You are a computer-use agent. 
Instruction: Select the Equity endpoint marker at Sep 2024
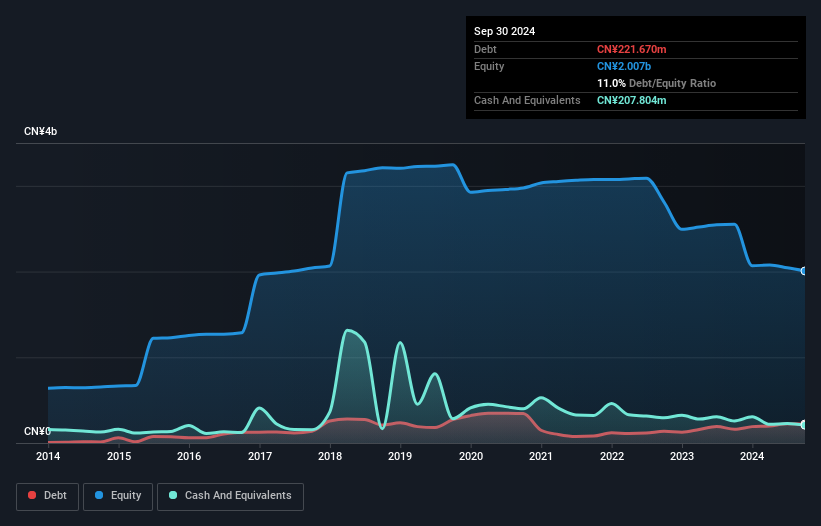pyautogui.click(x=804, y=271)
